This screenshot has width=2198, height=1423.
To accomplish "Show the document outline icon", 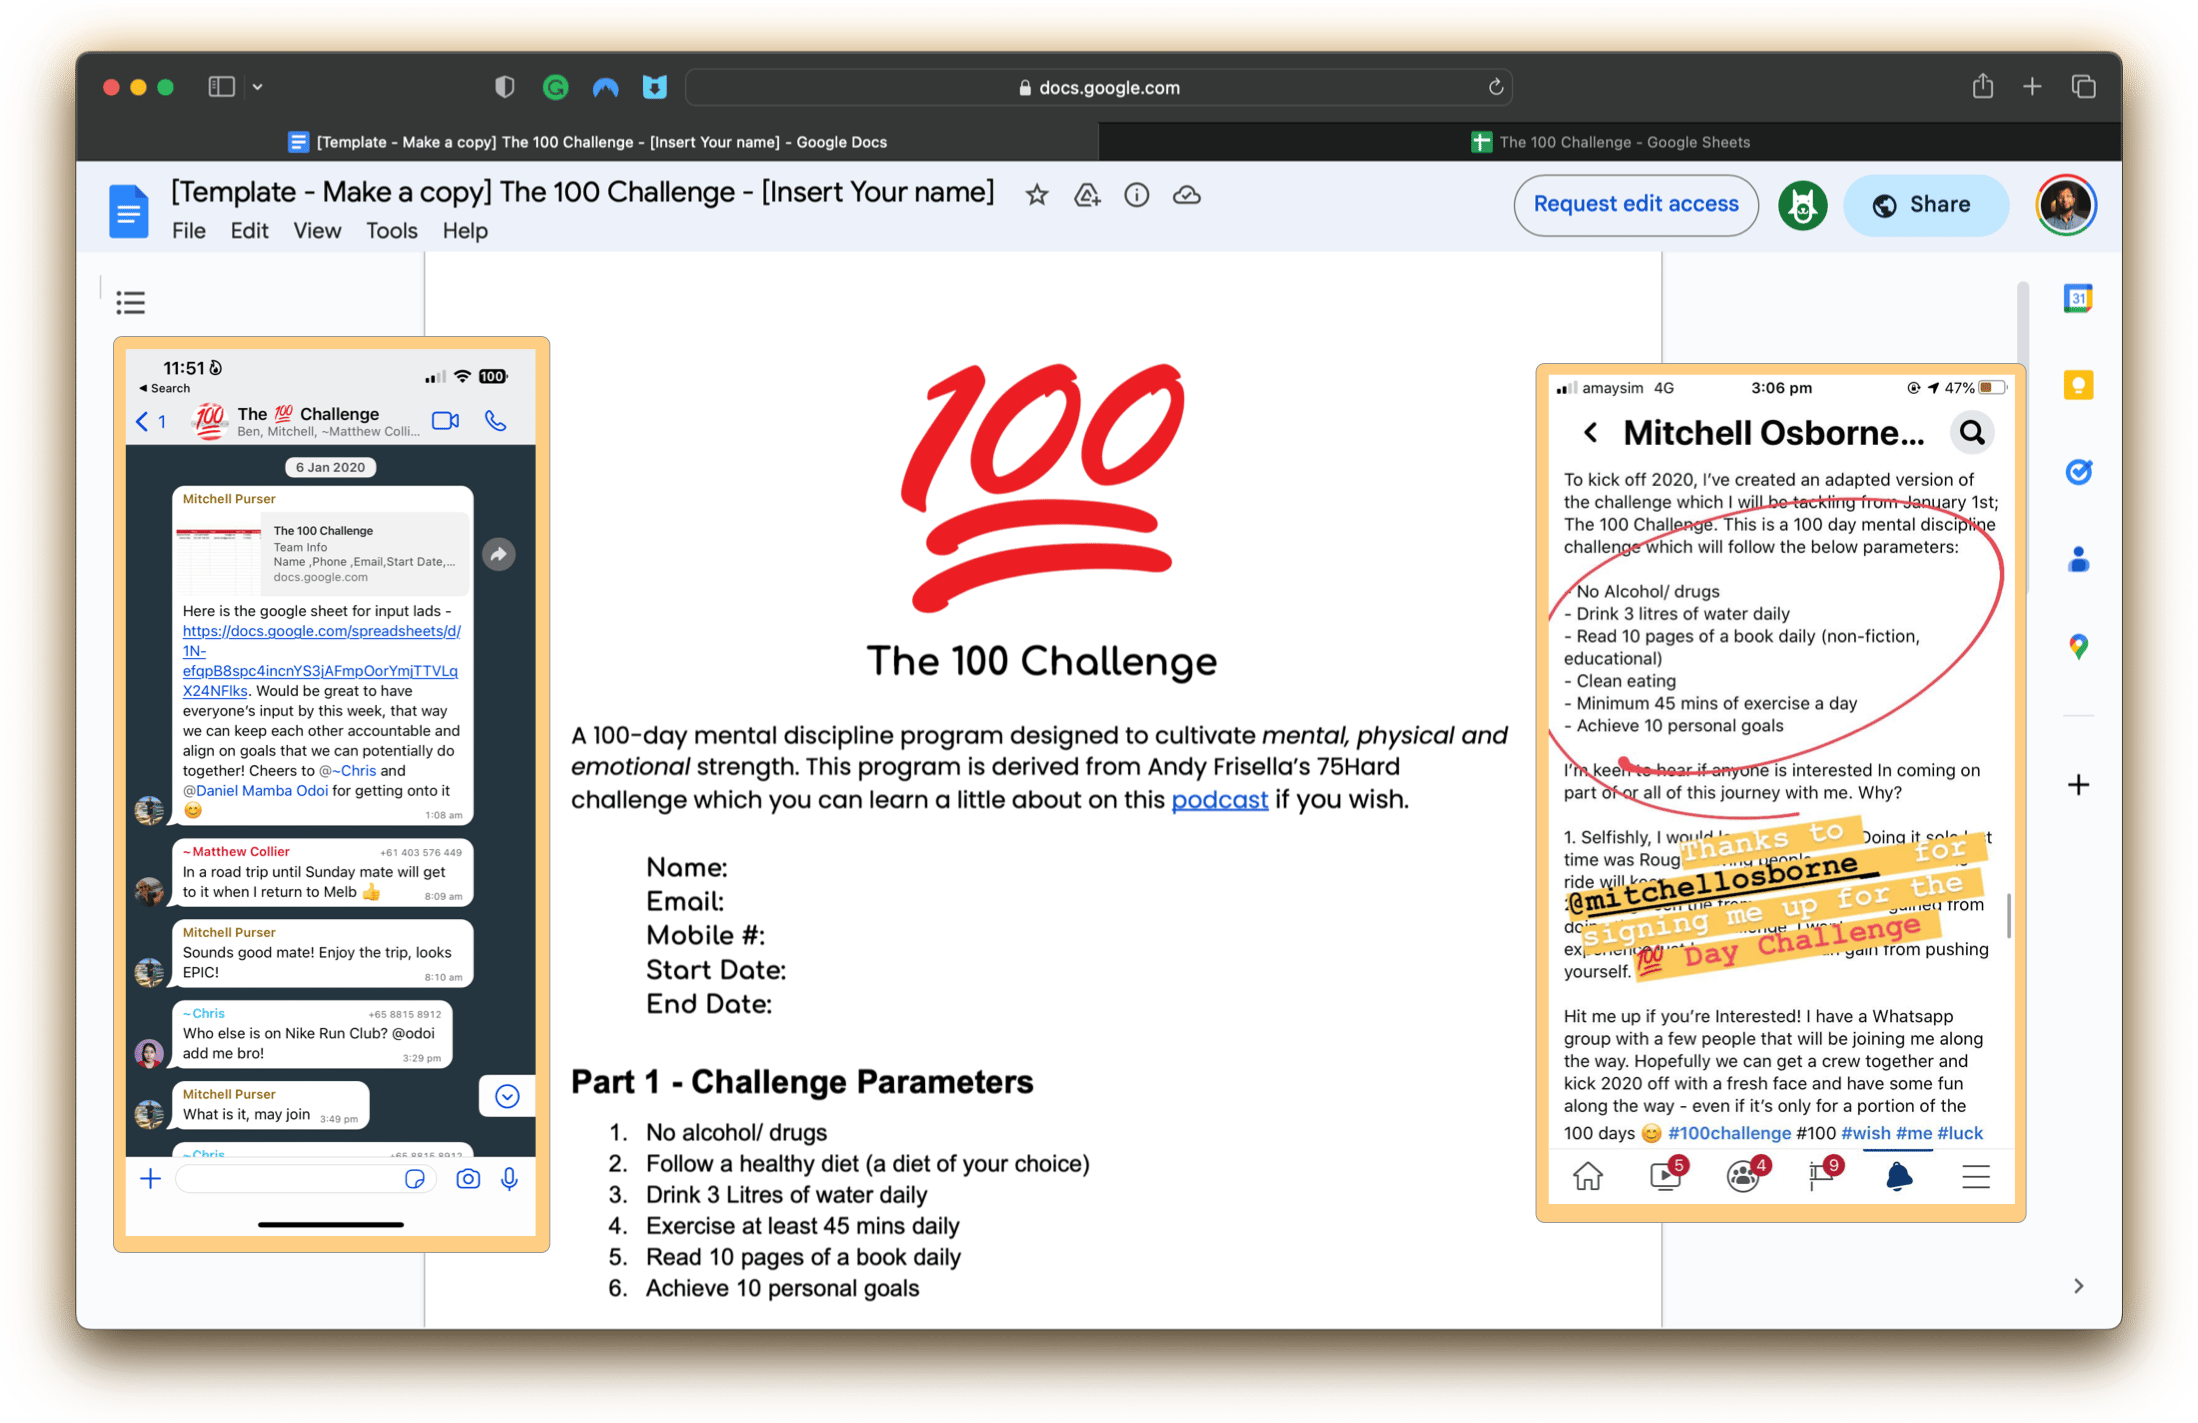I will click(x=130, y=302).
